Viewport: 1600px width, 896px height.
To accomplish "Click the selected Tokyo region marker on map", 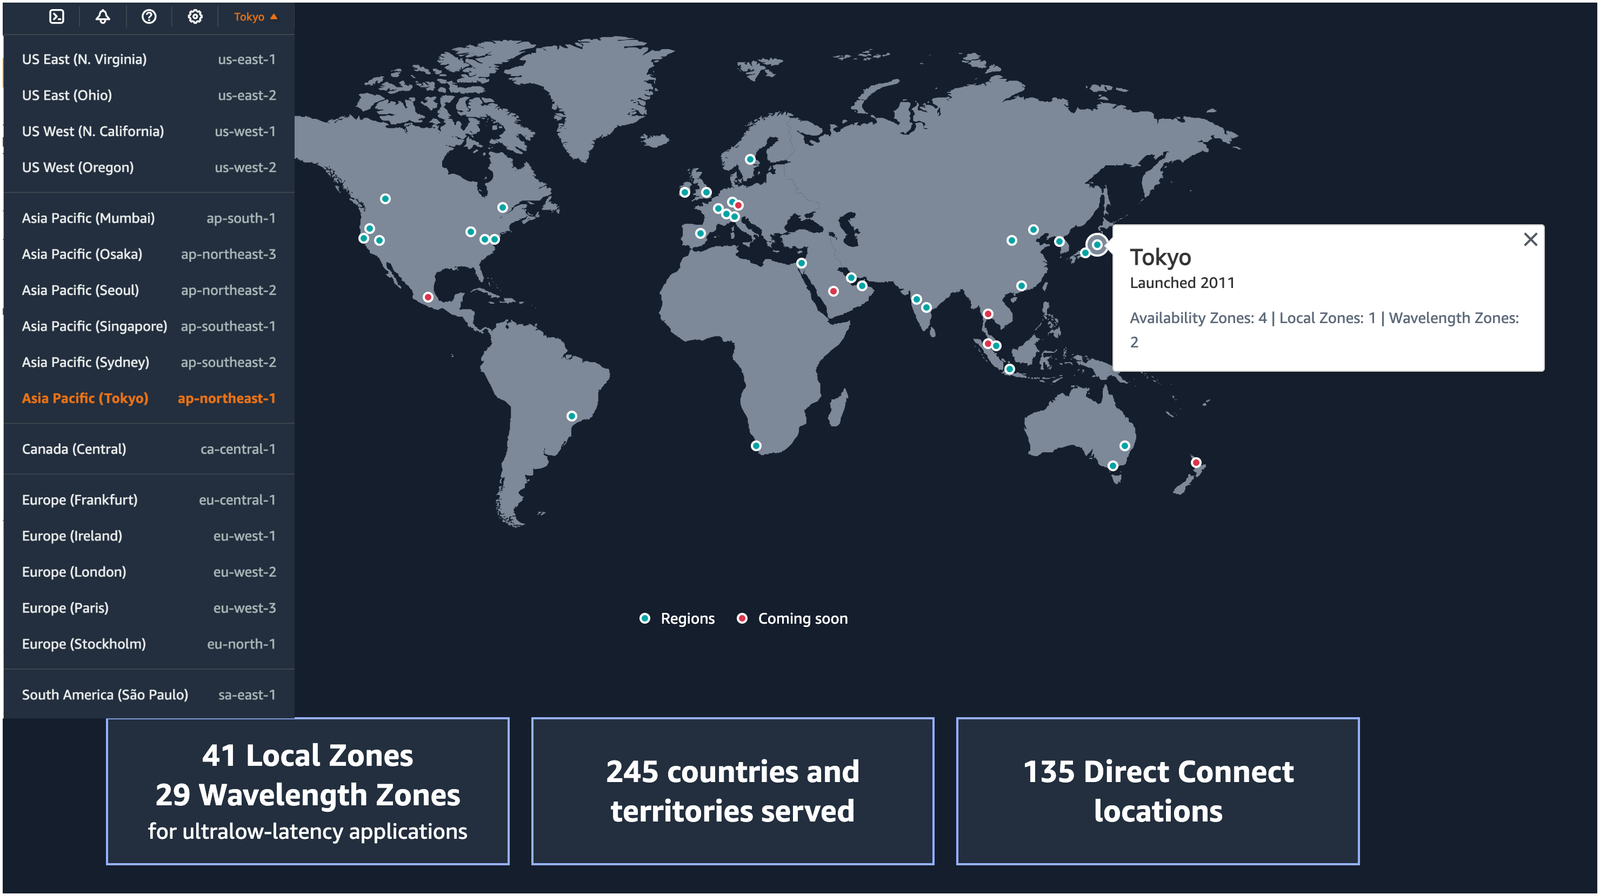I will 1097,245.
